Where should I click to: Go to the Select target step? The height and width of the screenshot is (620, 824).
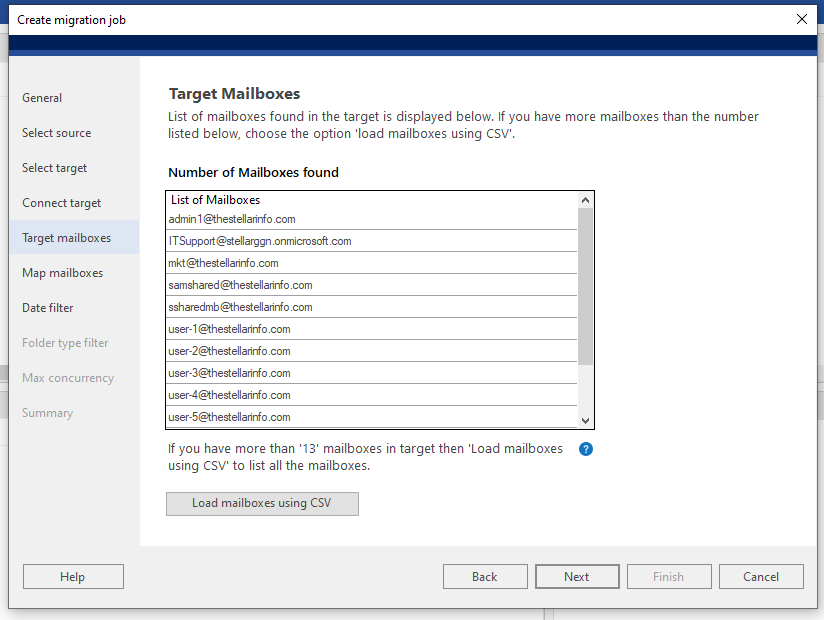click(x=54, y=167)
